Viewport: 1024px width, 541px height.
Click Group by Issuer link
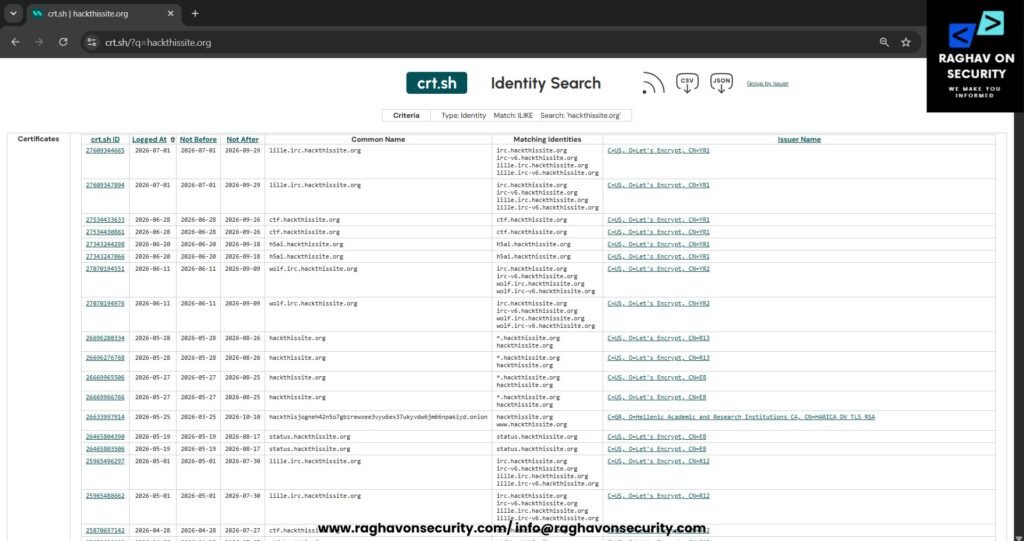coord(767,84)
